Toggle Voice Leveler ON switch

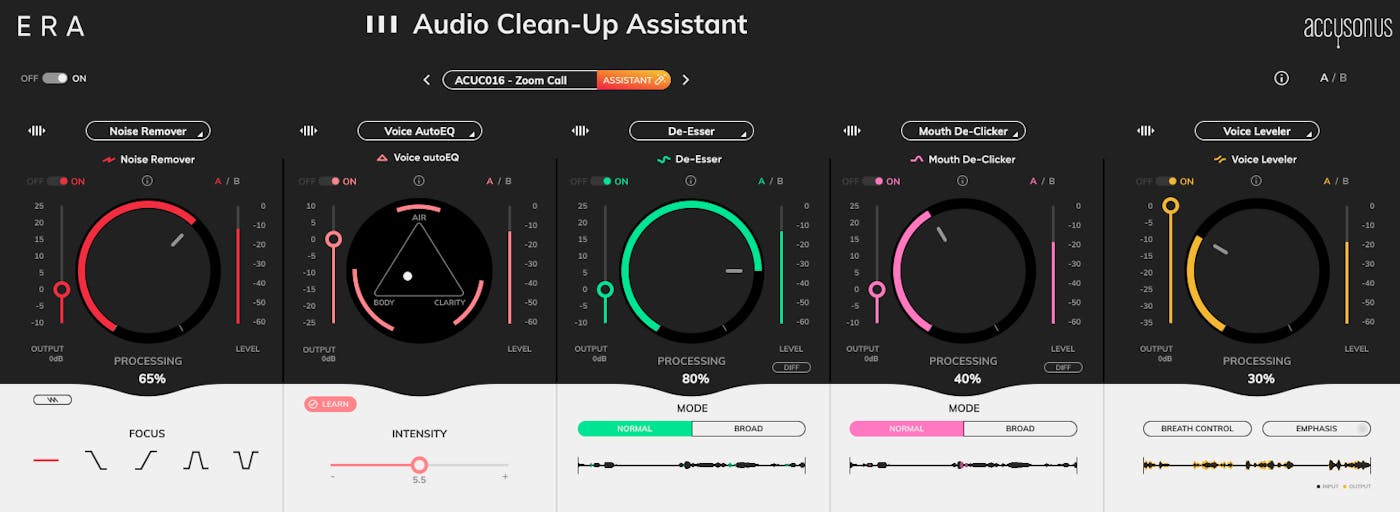[x=1167, y=181]
